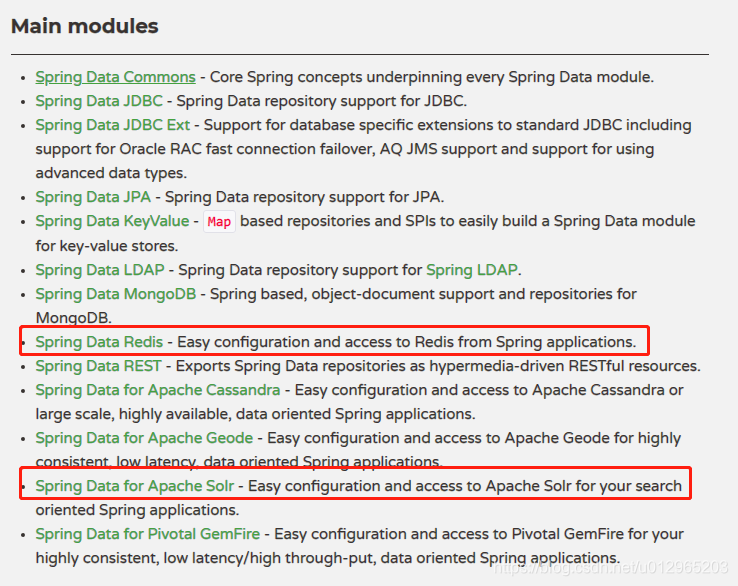Open the Spring Data LDAP module link
Image resolution: width=738 pixels, height=586 pixels.
(x=100, y=270)
